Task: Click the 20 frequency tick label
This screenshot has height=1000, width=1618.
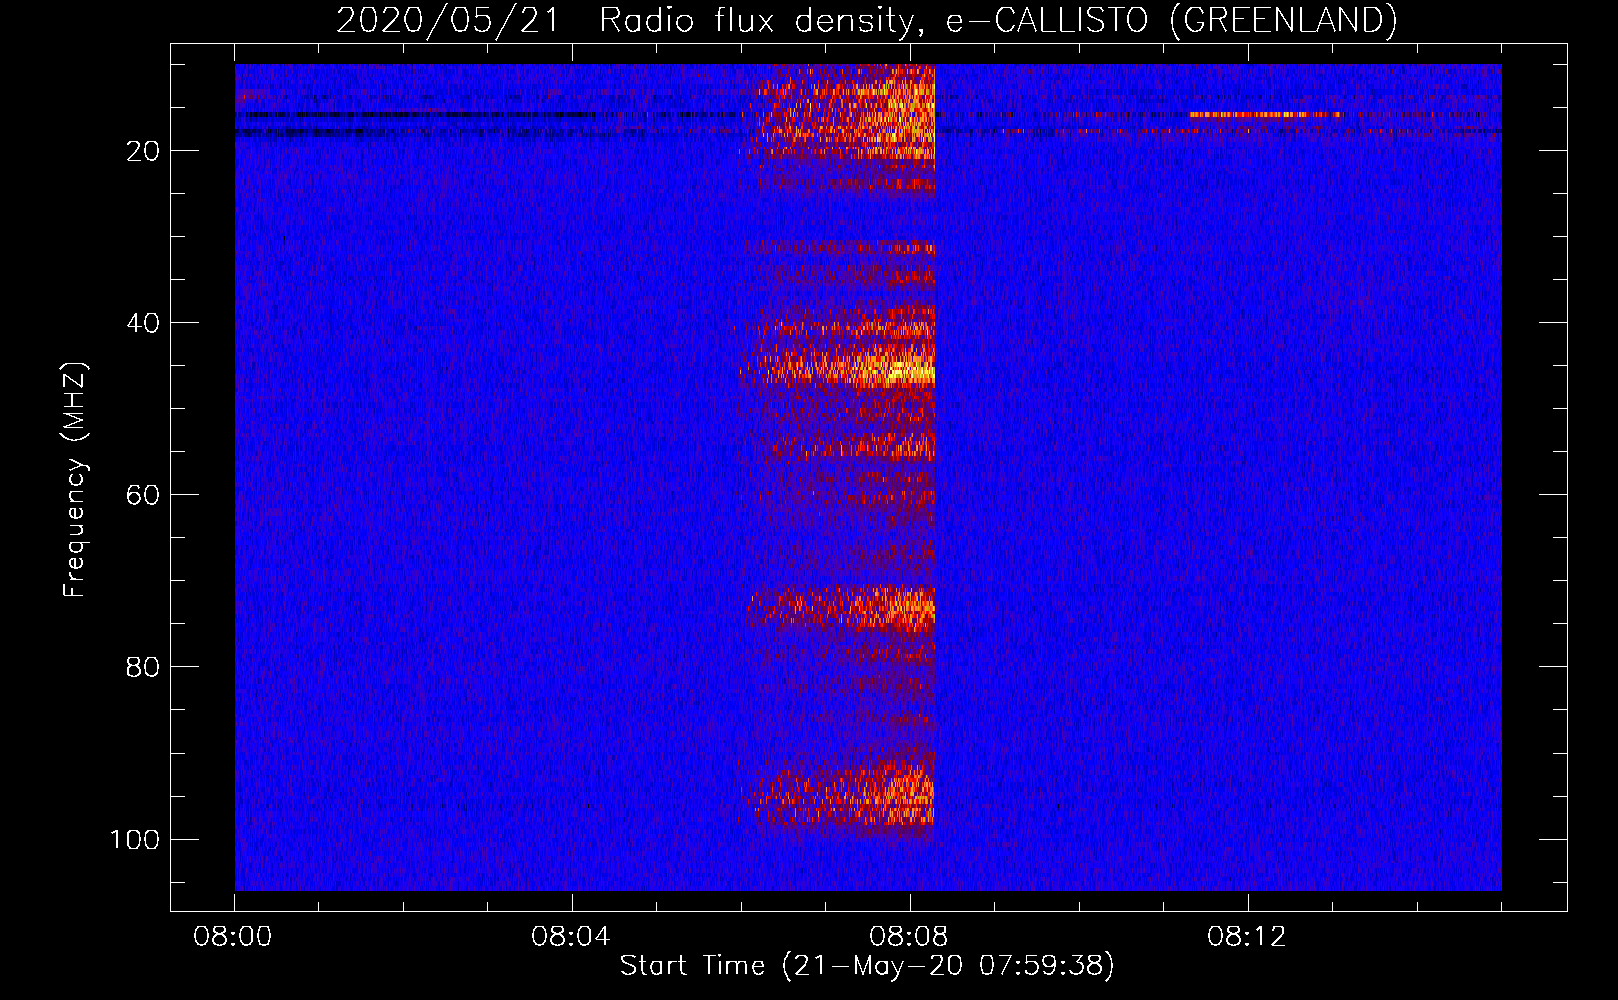Action: pos(143,151)
